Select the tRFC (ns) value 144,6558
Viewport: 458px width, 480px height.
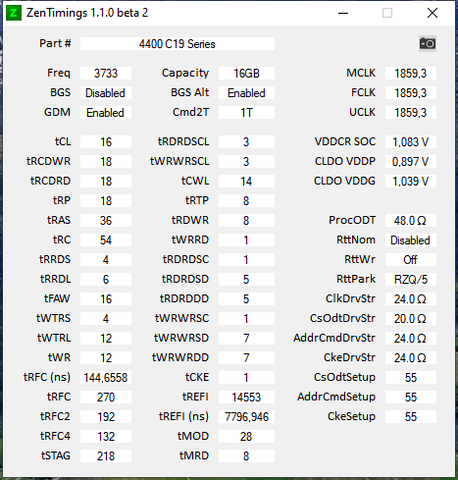[x=106, y=378]
